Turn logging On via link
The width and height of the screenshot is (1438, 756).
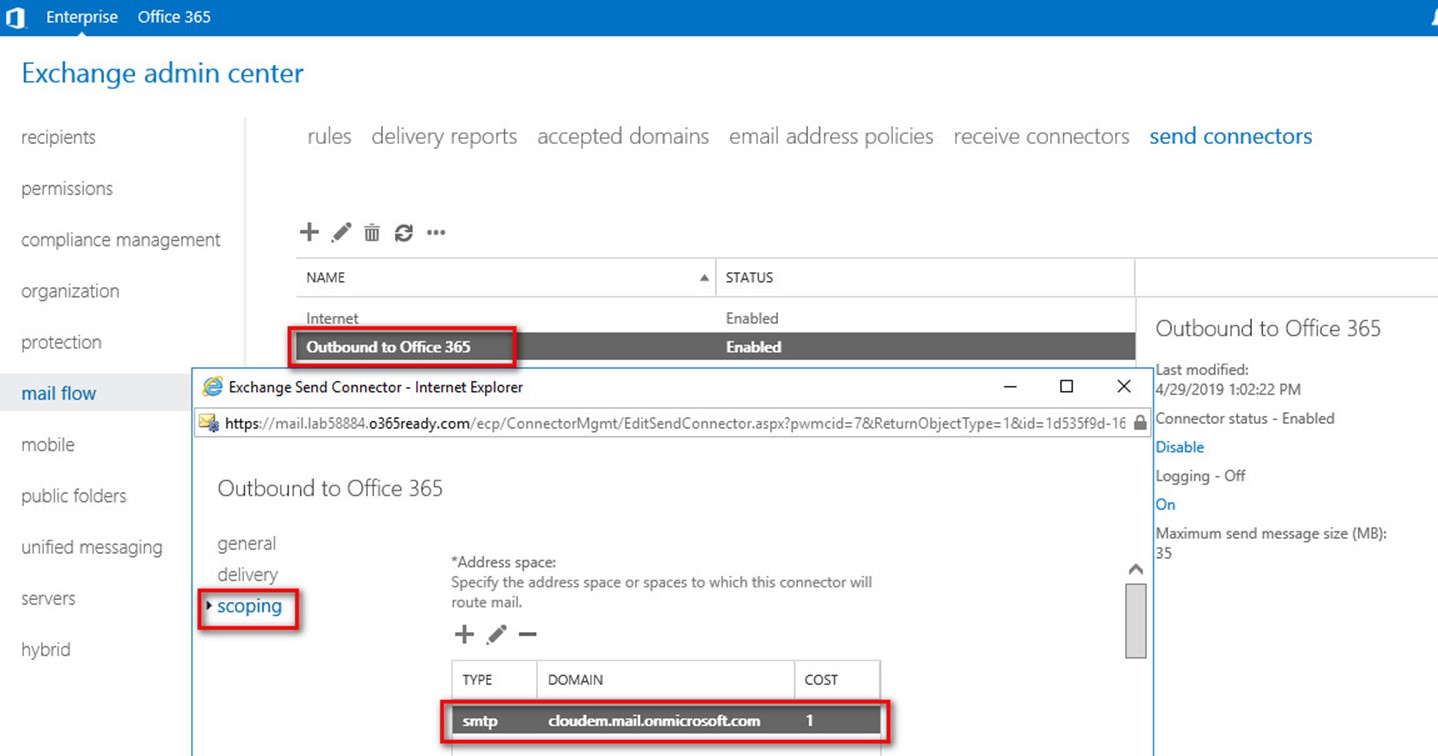tap(1166, 505)
